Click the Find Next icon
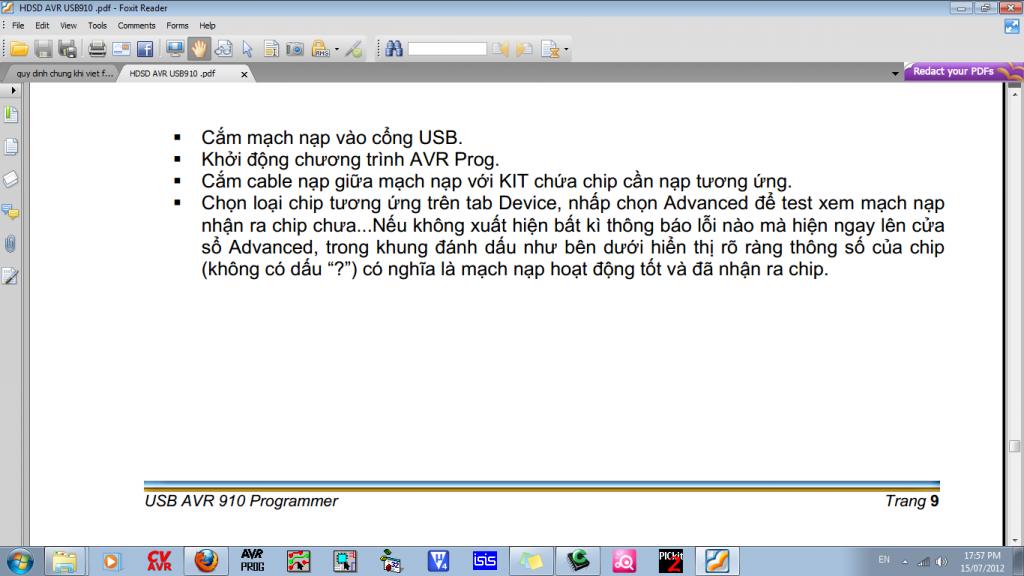 524,49
